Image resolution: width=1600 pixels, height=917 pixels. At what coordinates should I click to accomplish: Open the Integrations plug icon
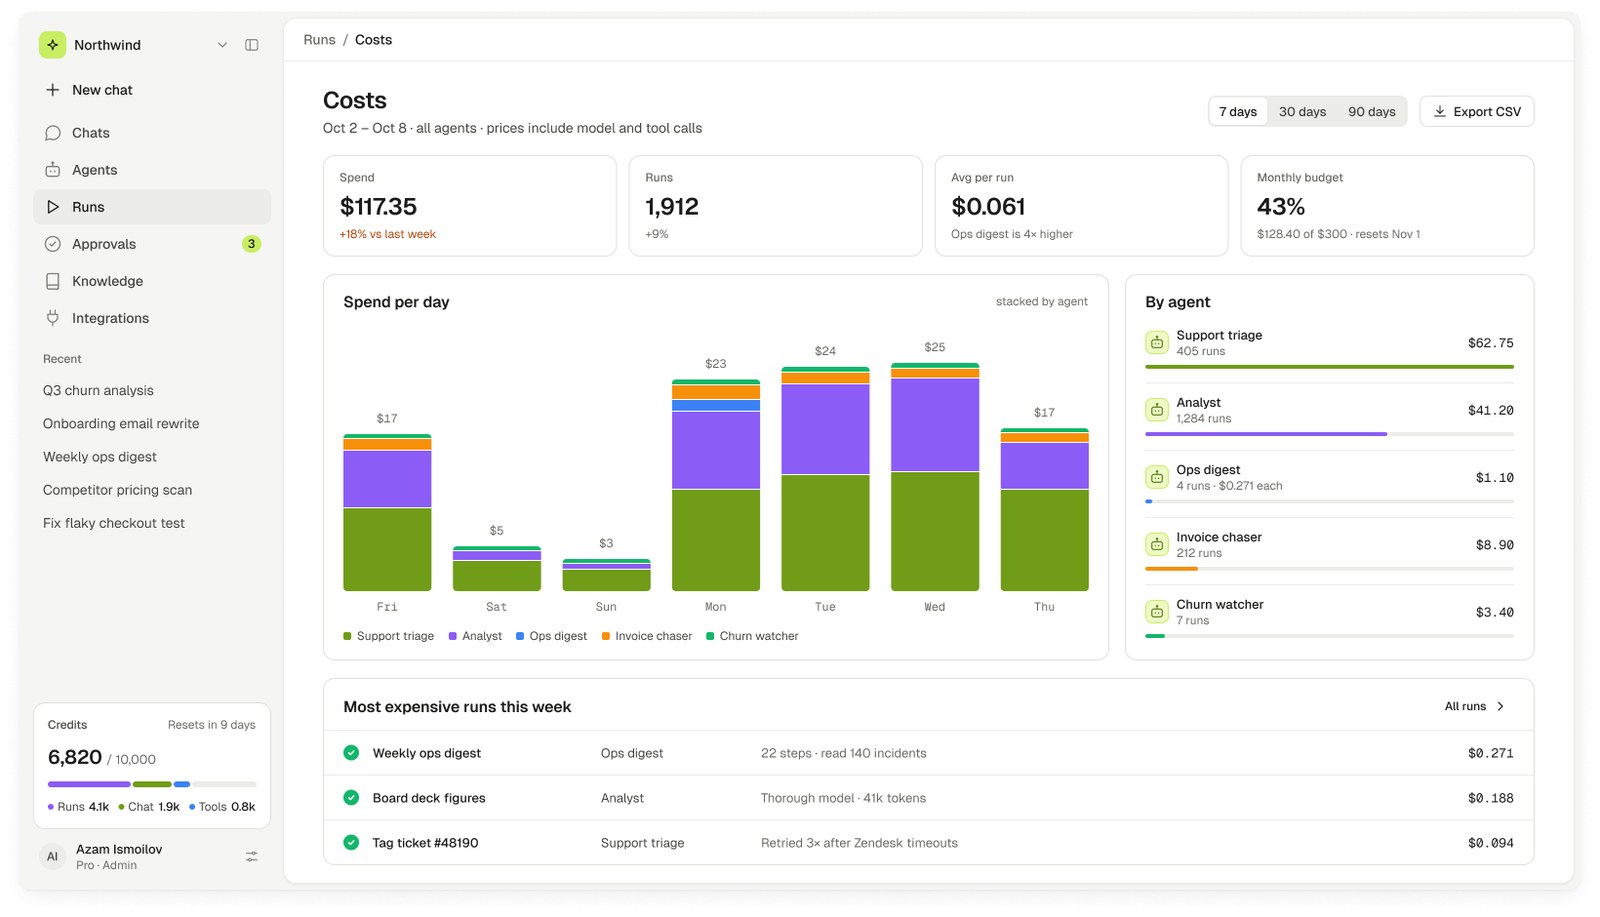coord(53,318)
